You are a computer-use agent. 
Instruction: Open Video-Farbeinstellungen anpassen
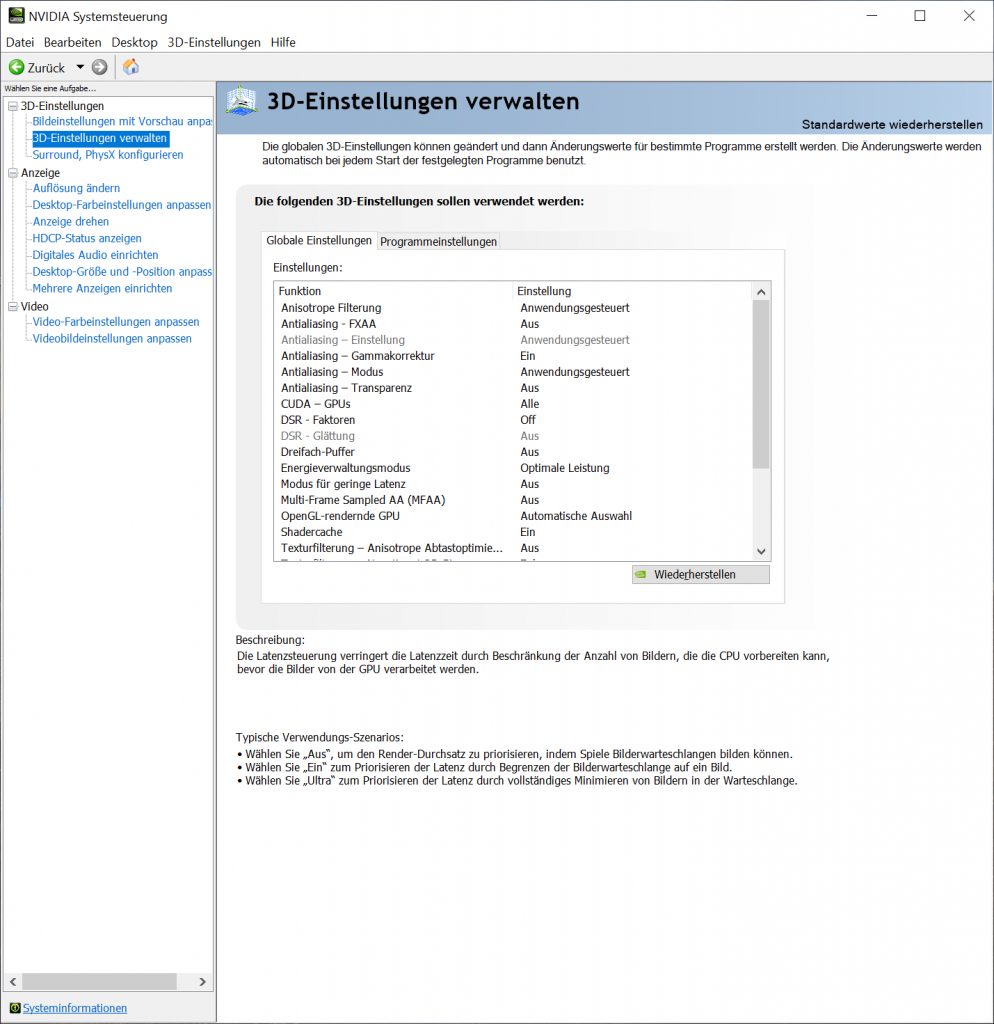pos(116,322)
